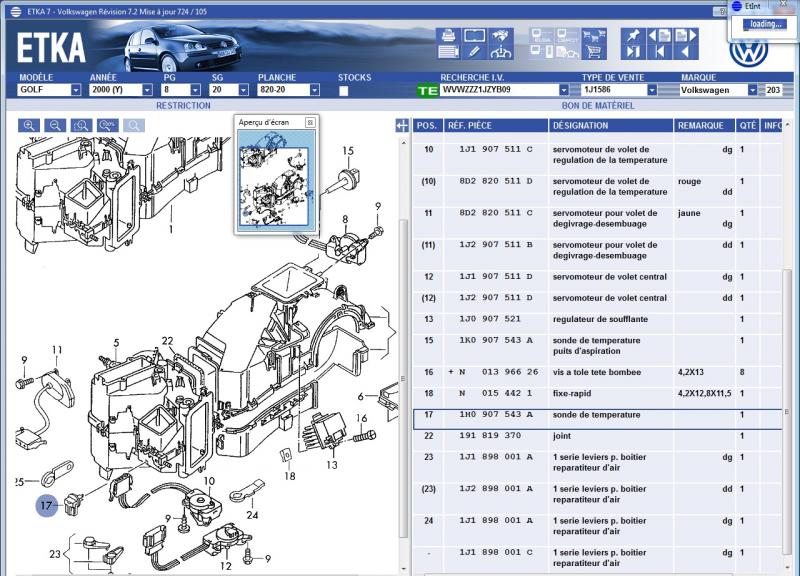
Task: Sort by the QTÉ column header
Action: (x=747, y=126)
